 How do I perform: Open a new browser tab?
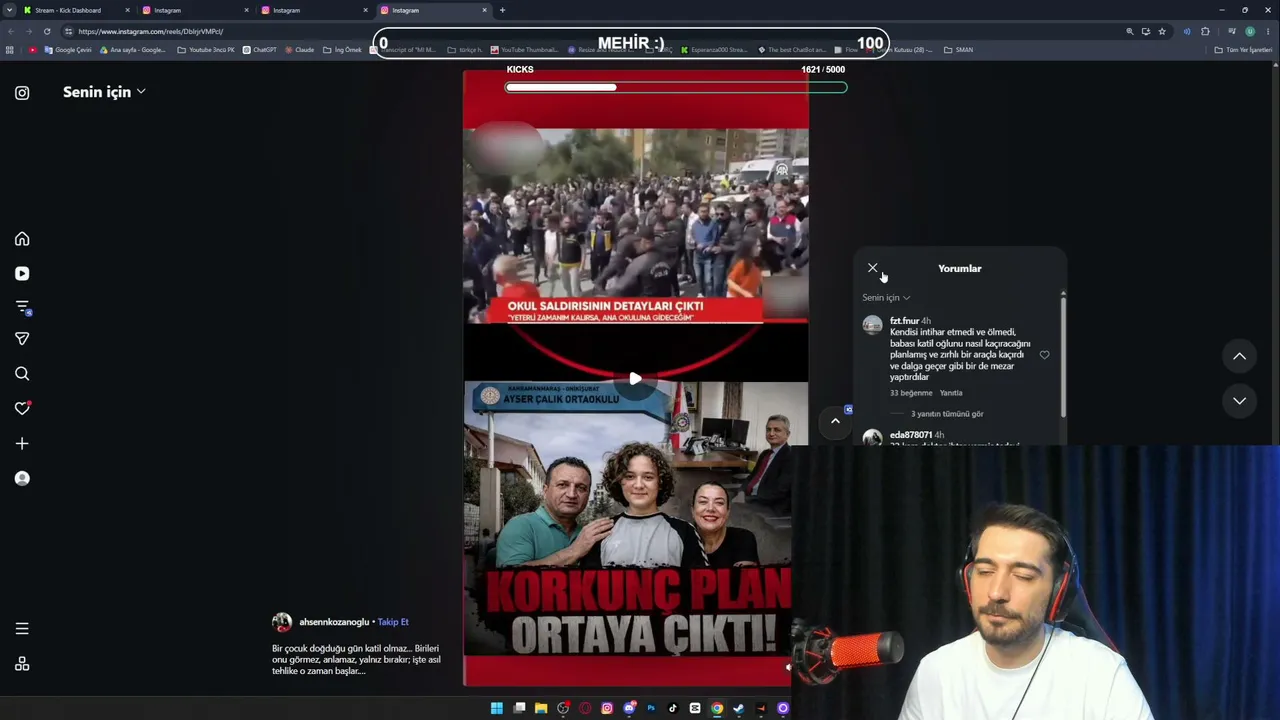502,10
